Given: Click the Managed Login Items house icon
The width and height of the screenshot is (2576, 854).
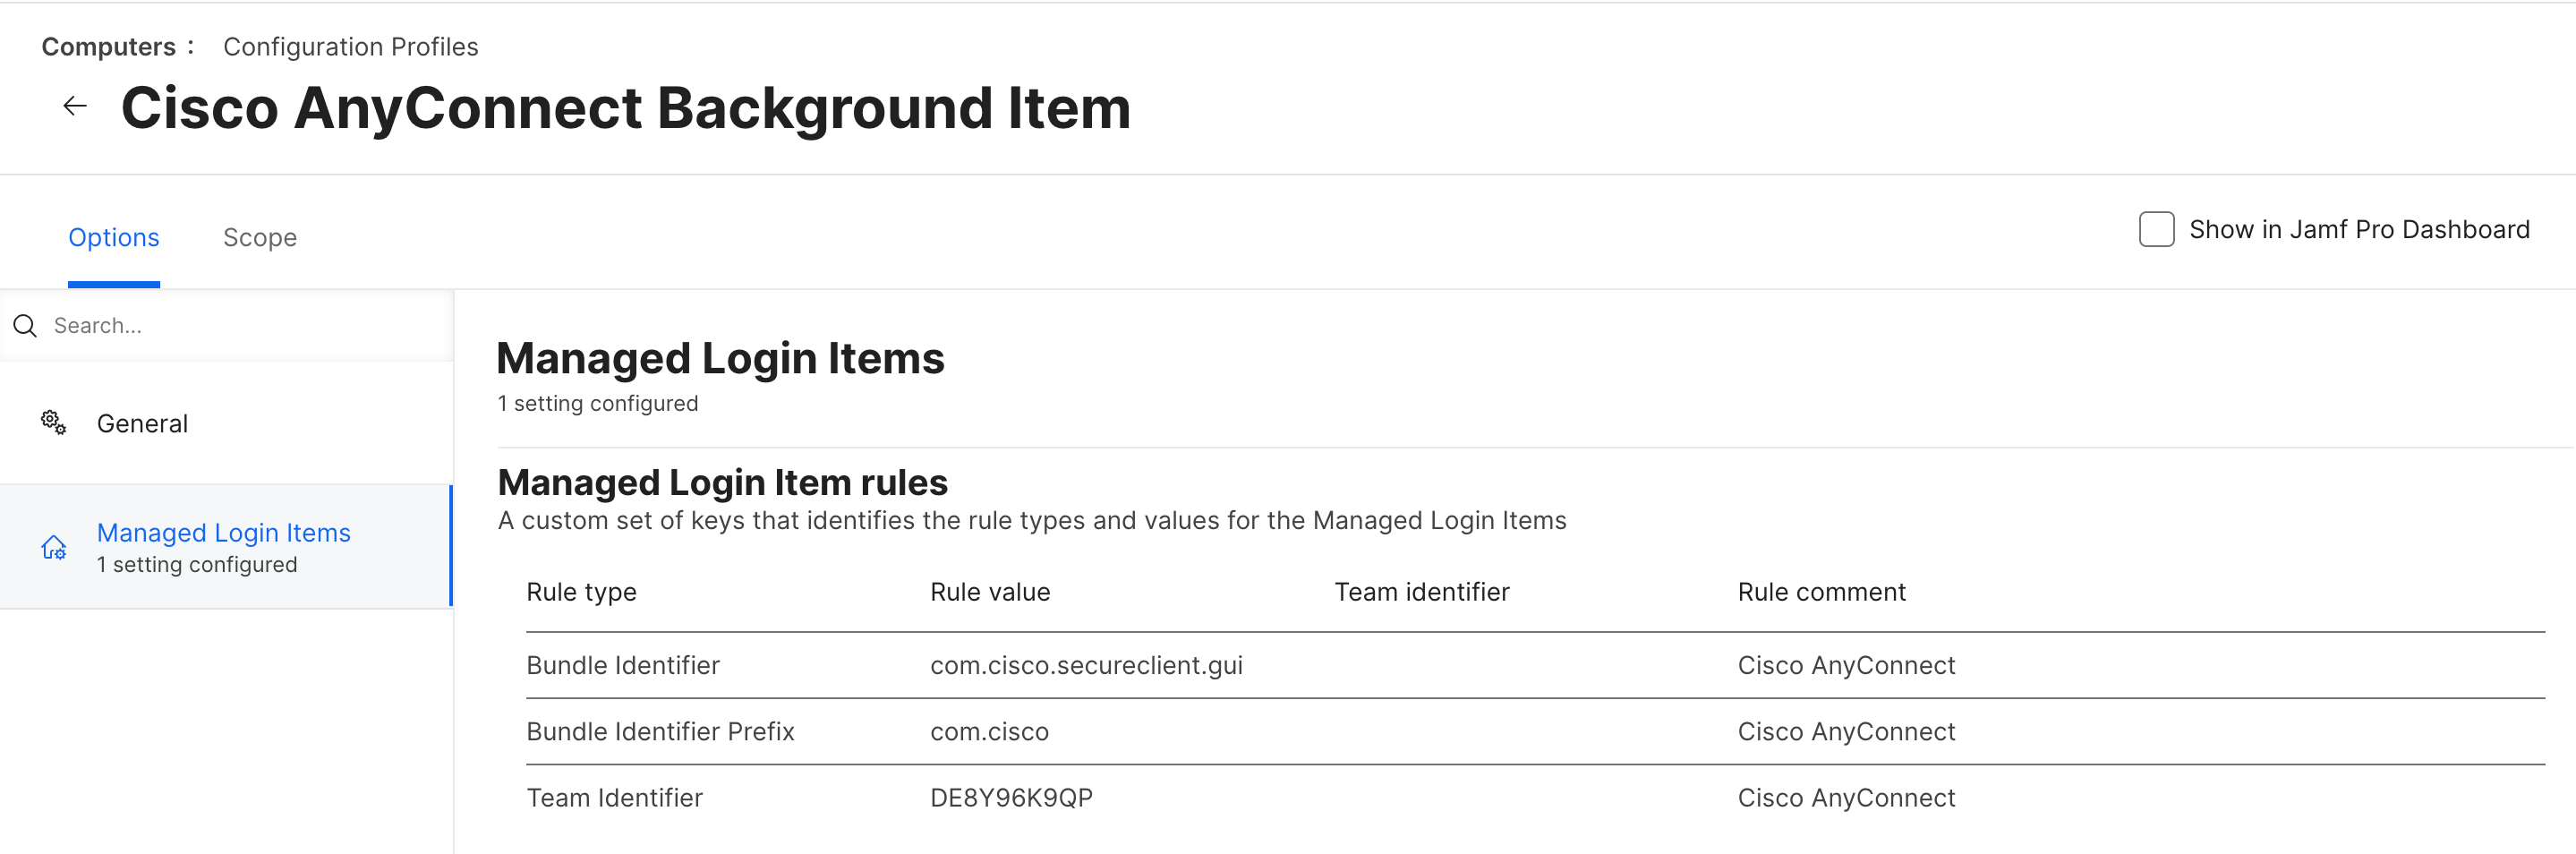Looking at the screenshot, I should [x=53, y=547].
